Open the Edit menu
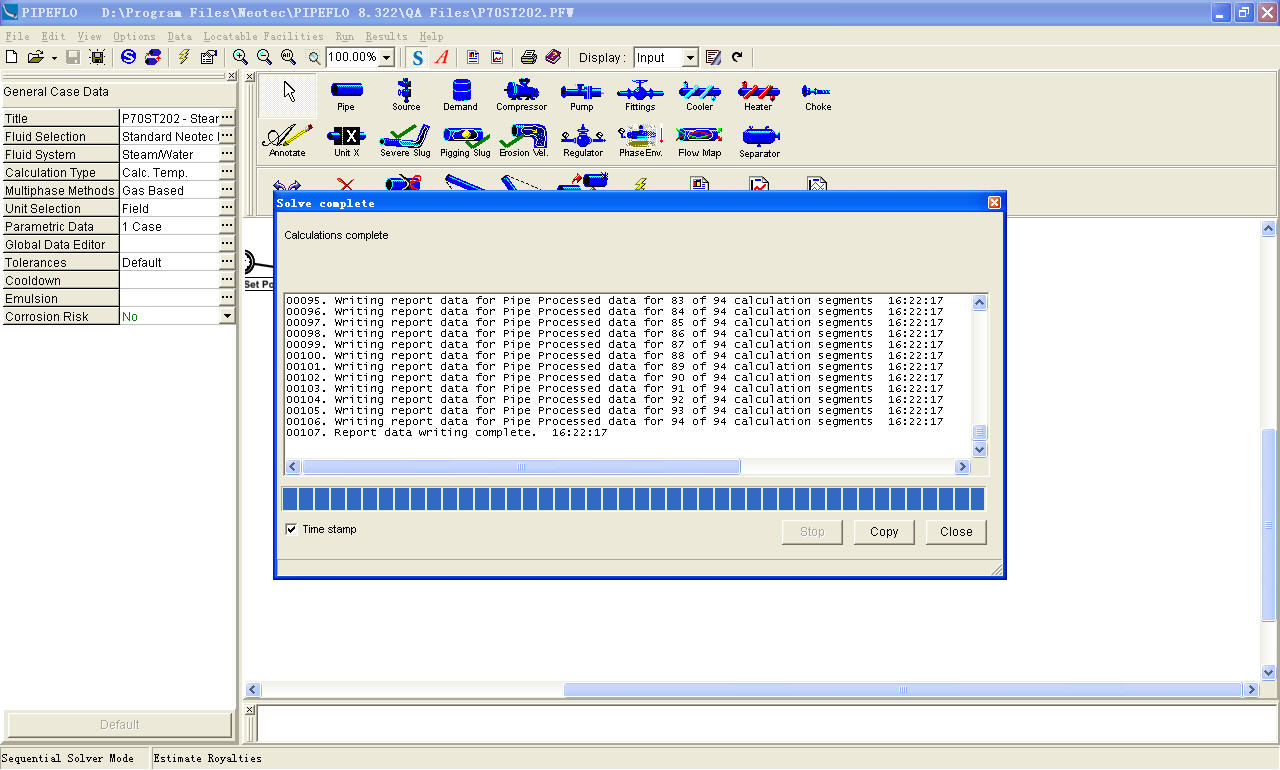1280x770 pixels. (x=53, y=36)
